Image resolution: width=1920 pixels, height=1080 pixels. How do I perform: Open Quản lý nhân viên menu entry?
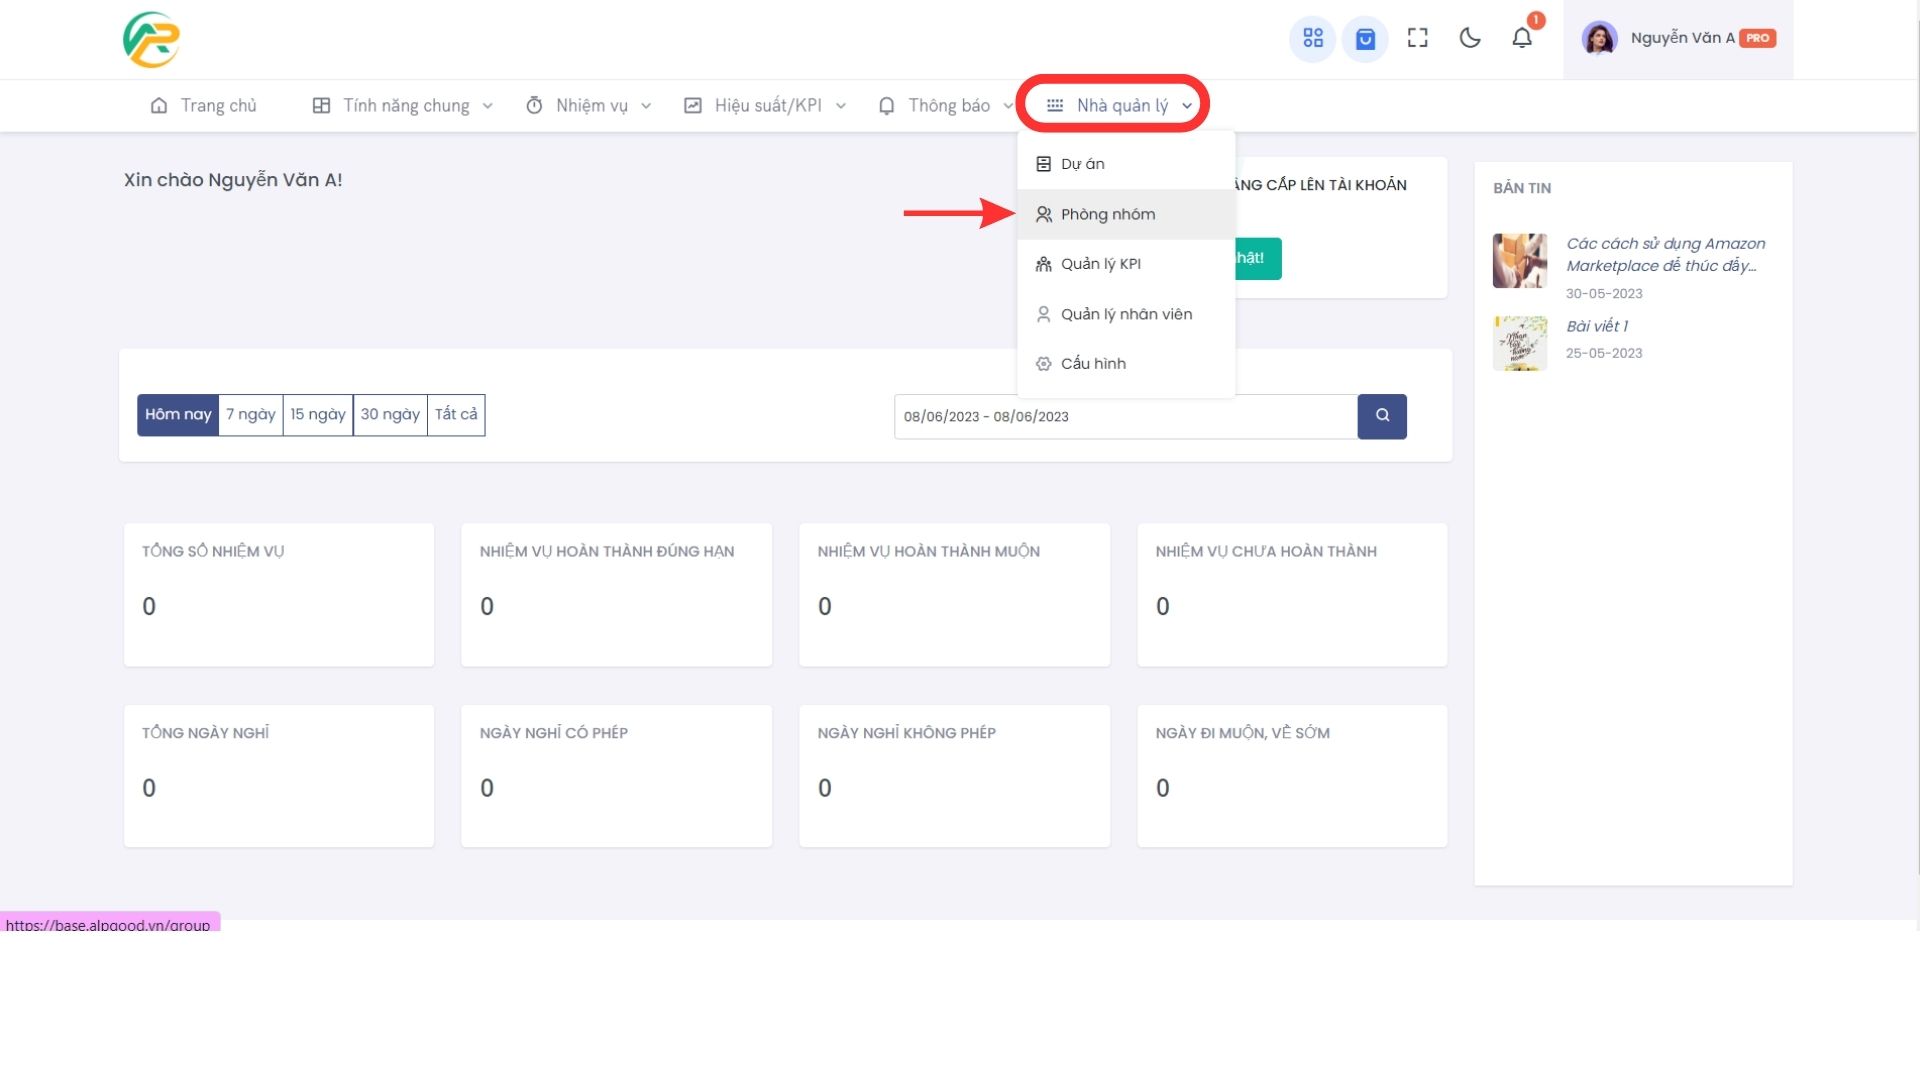[x=1126, y=314]
